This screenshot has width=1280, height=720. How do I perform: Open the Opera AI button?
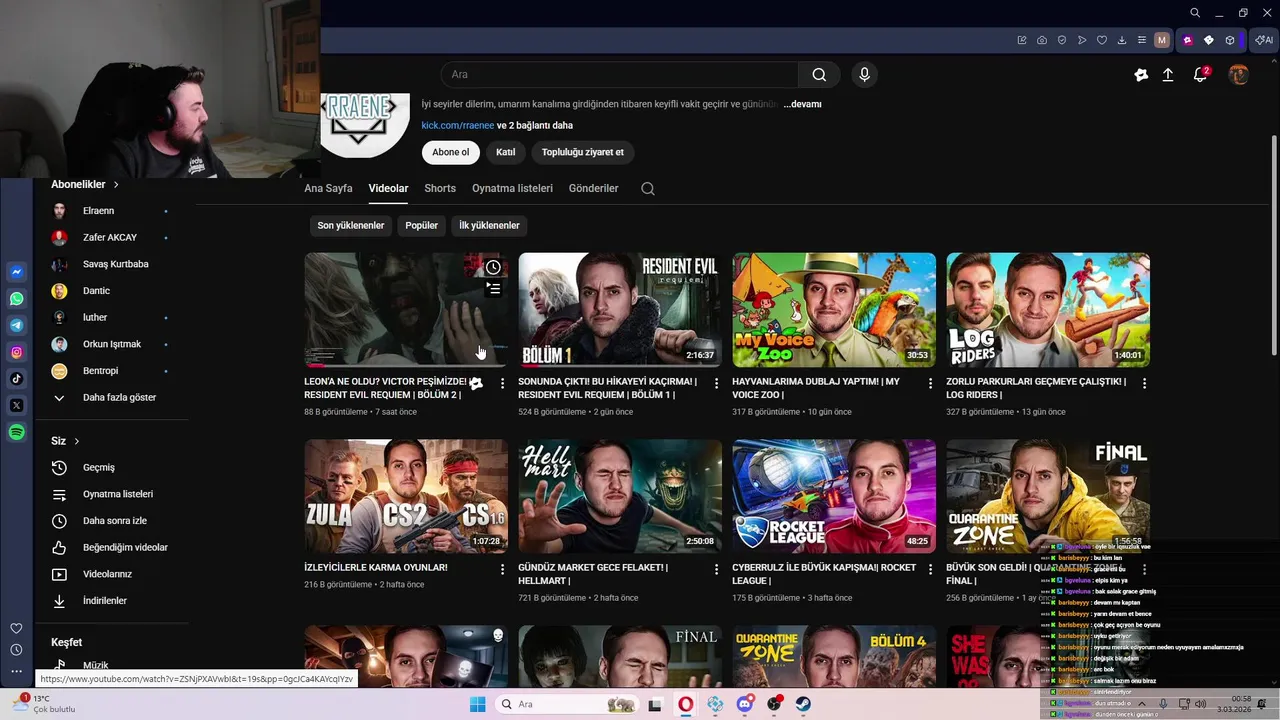pyautogui.click(x=1264, y=40)
